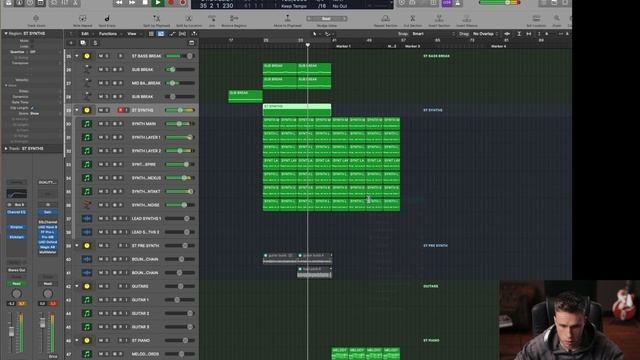Solo the SYNTH LAYER 1 track
640x360 pixels.
pos(107,137)
